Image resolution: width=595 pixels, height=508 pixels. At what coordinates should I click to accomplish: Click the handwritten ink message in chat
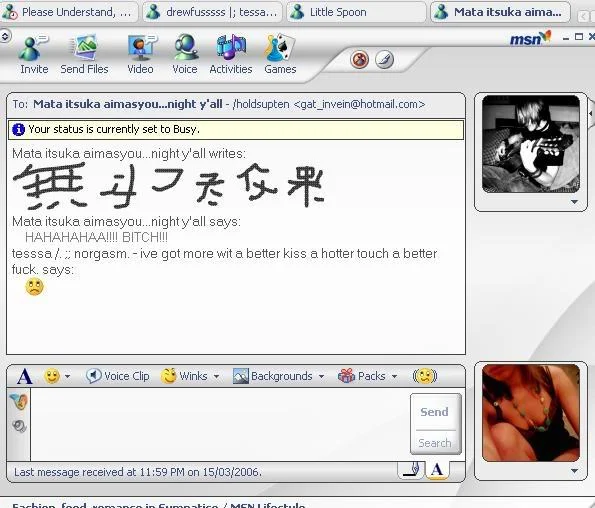(169, 186)
